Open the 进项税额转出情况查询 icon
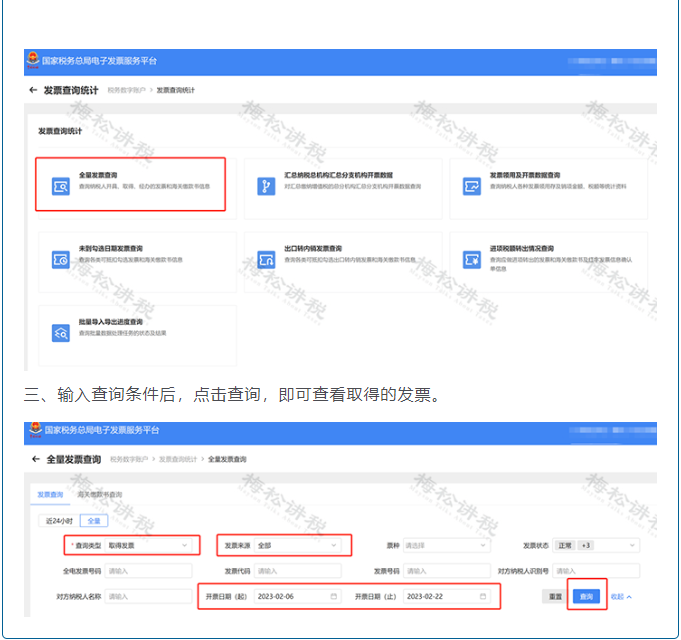The width and height of the screenshot is (681, 640). coord(472,260)
